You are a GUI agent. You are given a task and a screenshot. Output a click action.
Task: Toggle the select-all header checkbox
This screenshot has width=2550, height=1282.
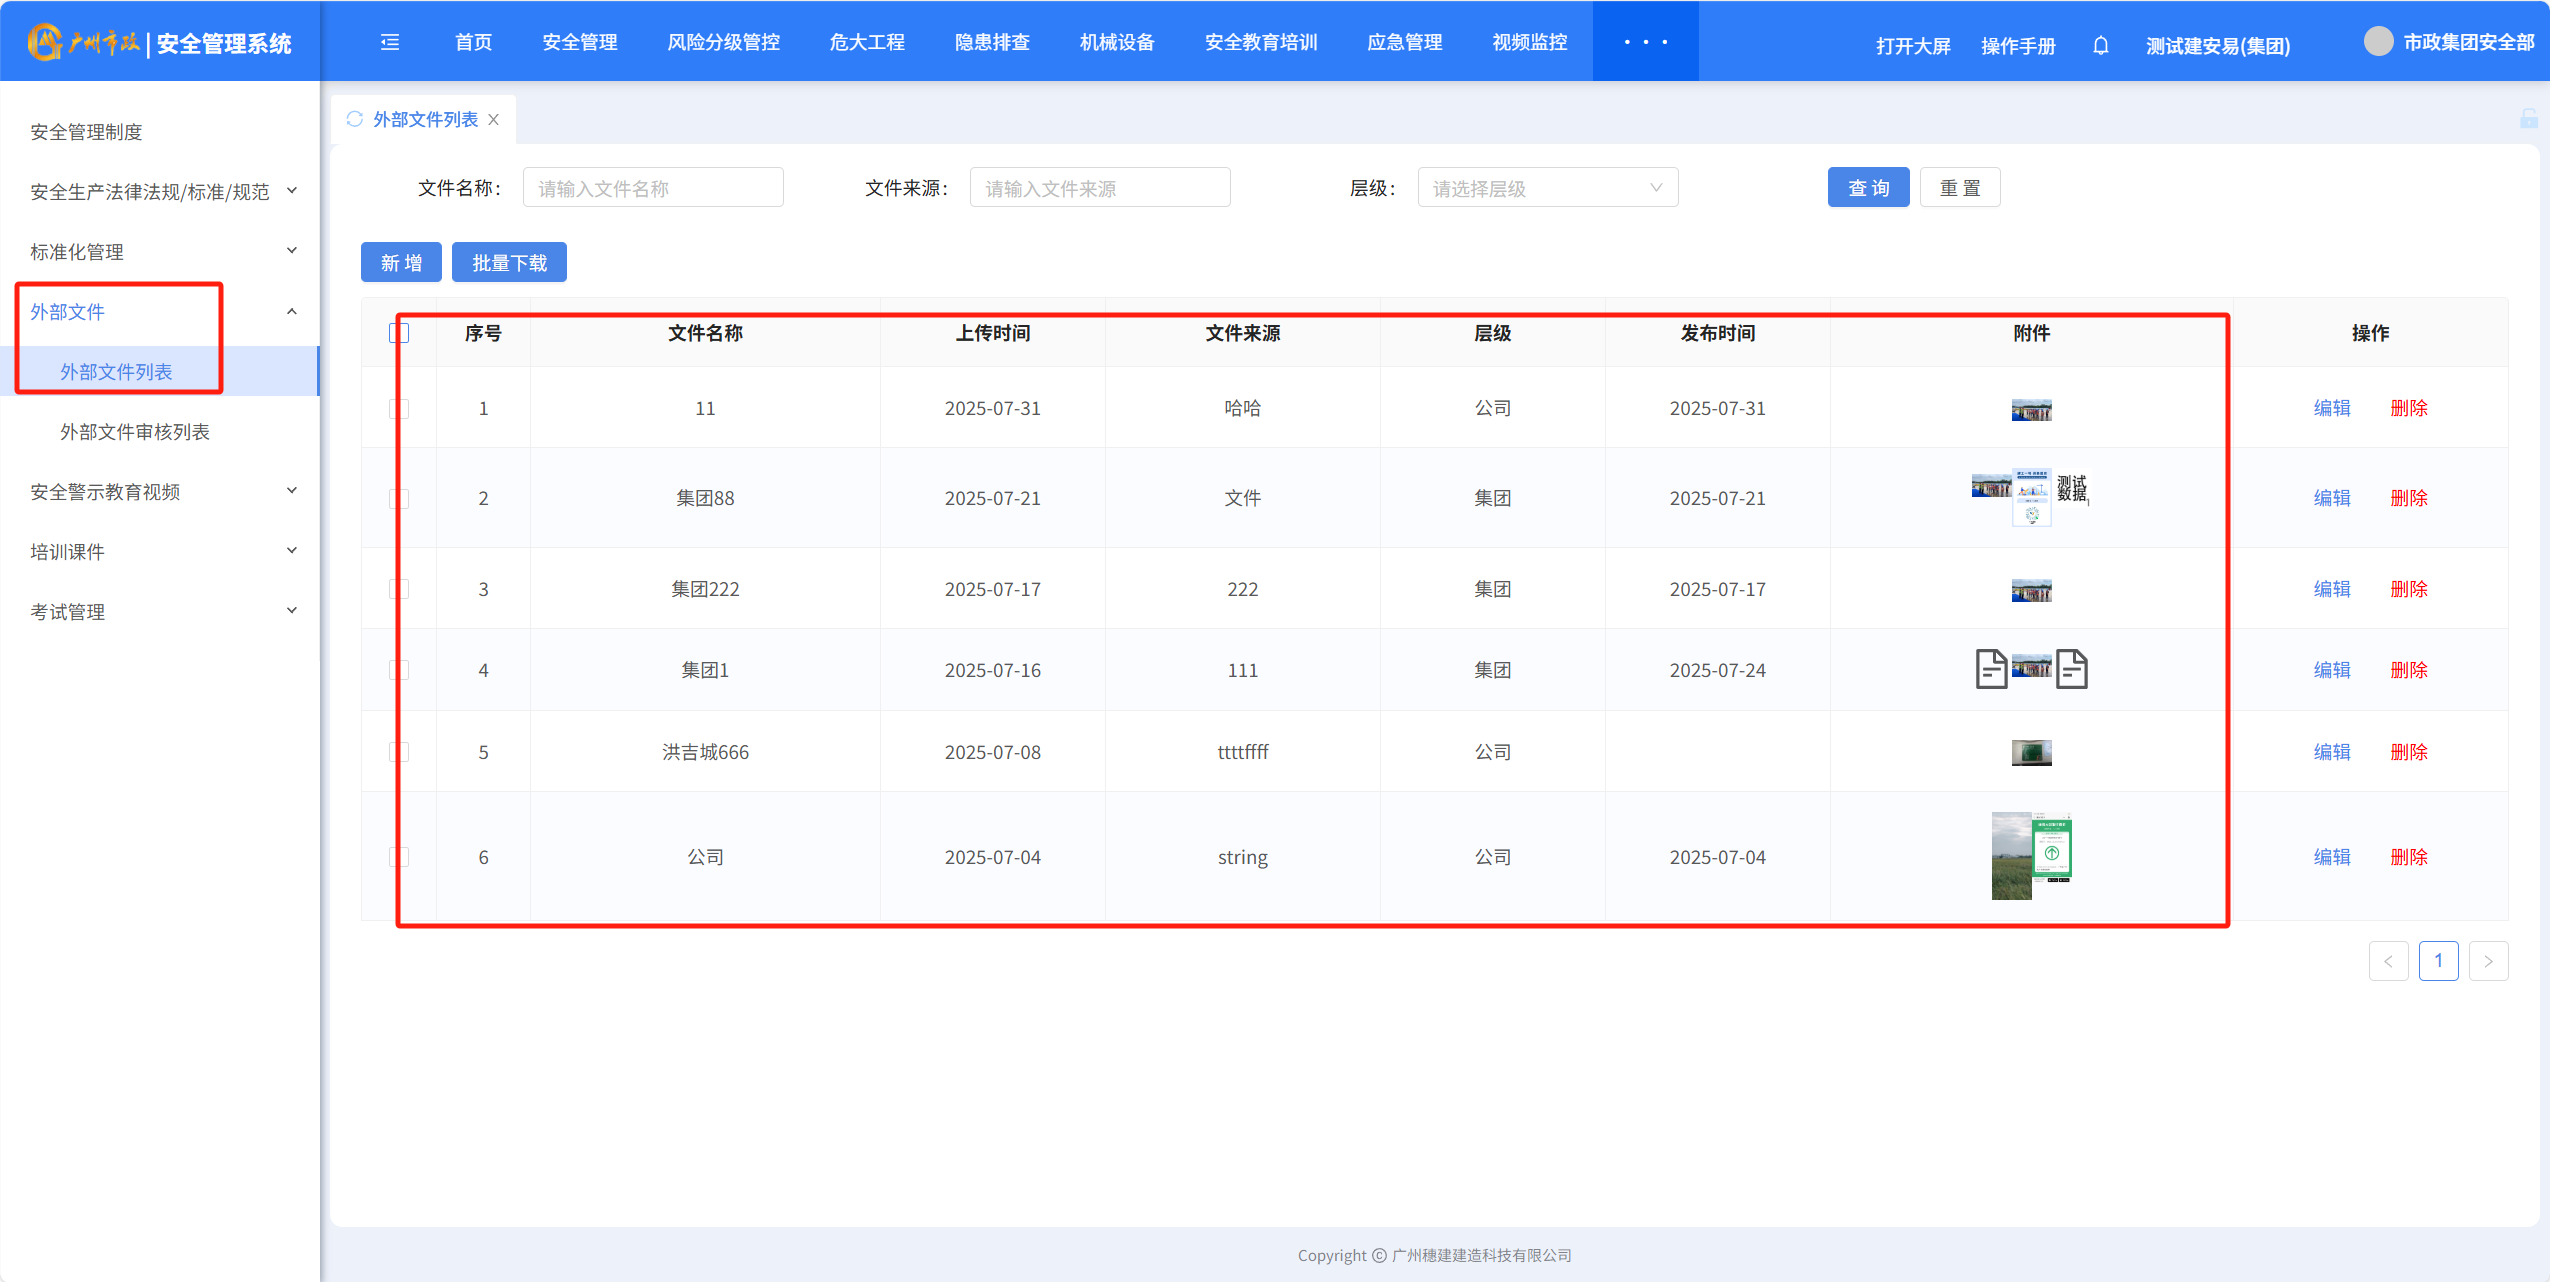point(399,333)
